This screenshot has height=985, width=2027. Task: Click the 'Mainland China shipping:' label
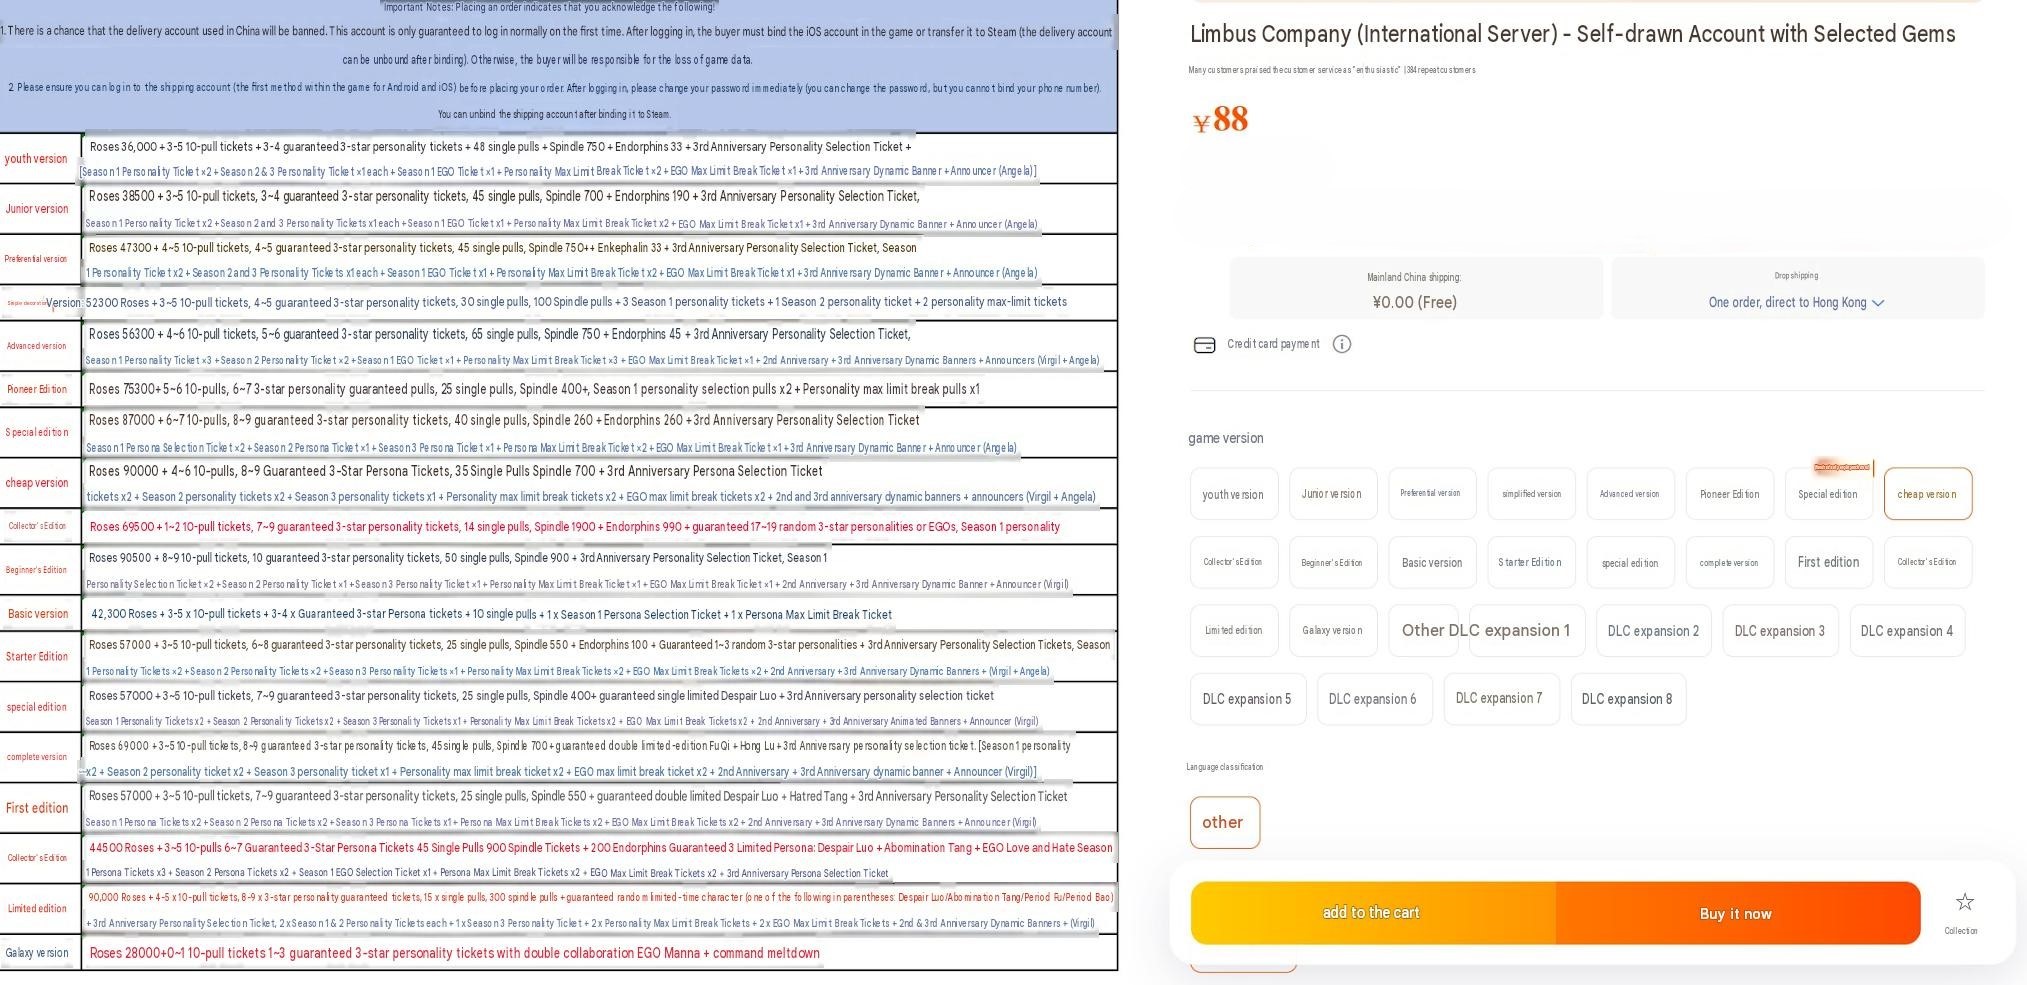[1414, 277]
